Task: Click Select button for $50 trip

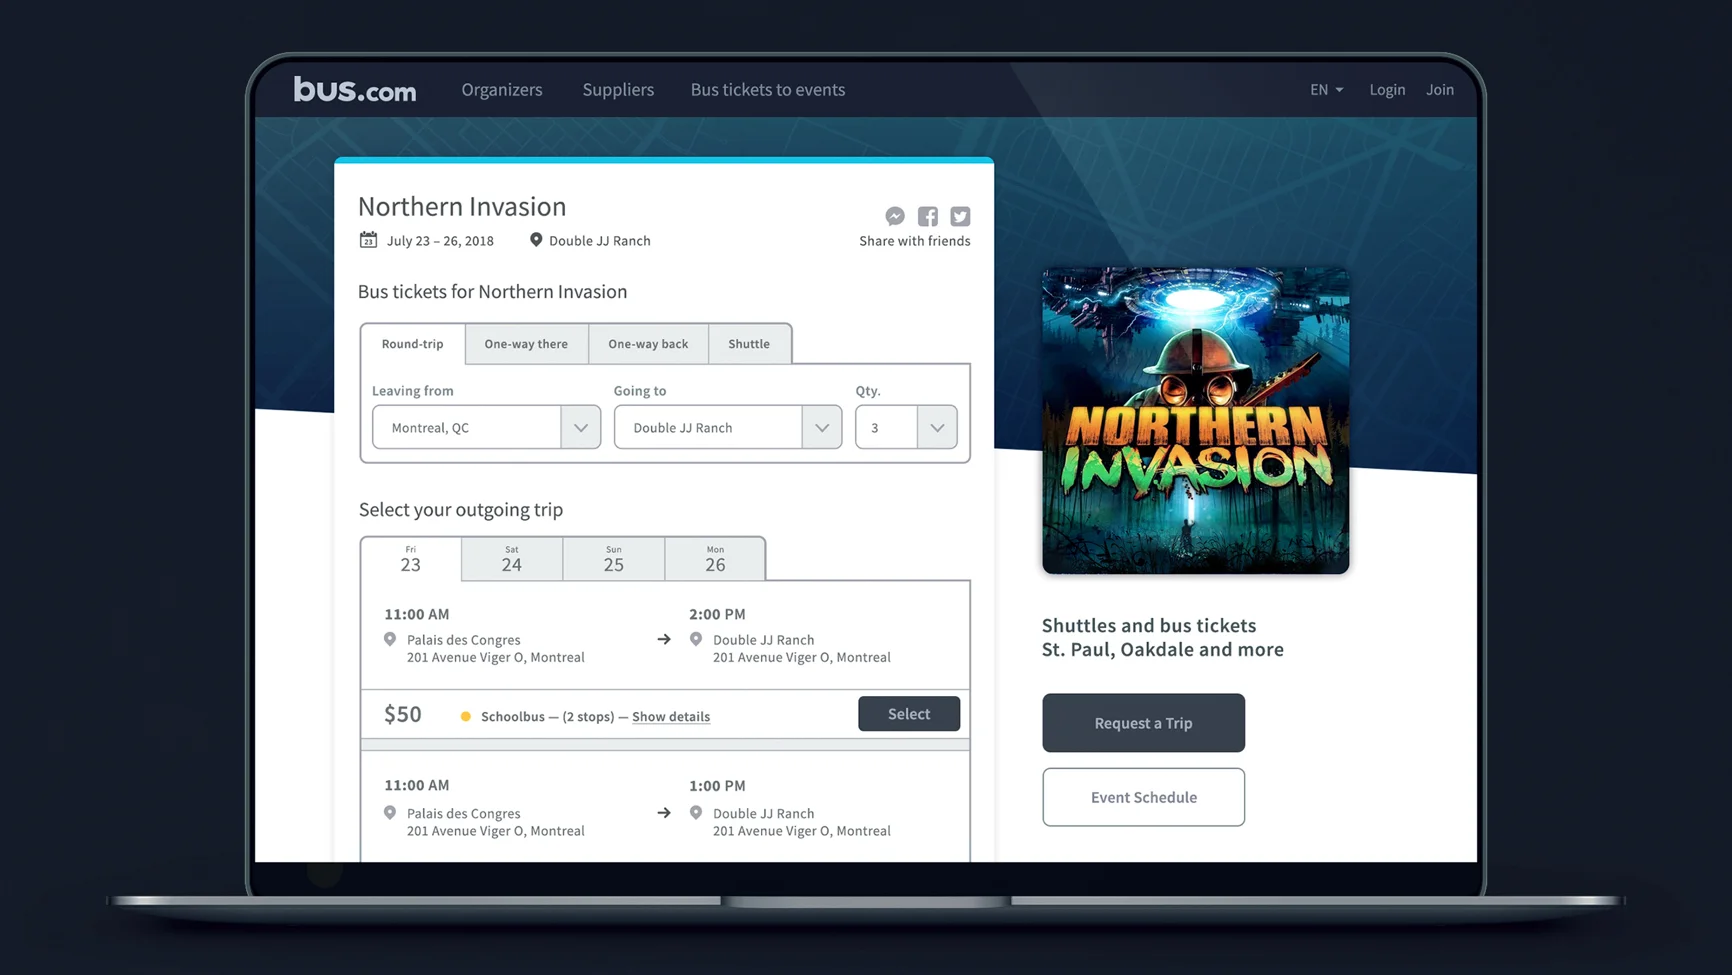Action: (x=909, y=714)
